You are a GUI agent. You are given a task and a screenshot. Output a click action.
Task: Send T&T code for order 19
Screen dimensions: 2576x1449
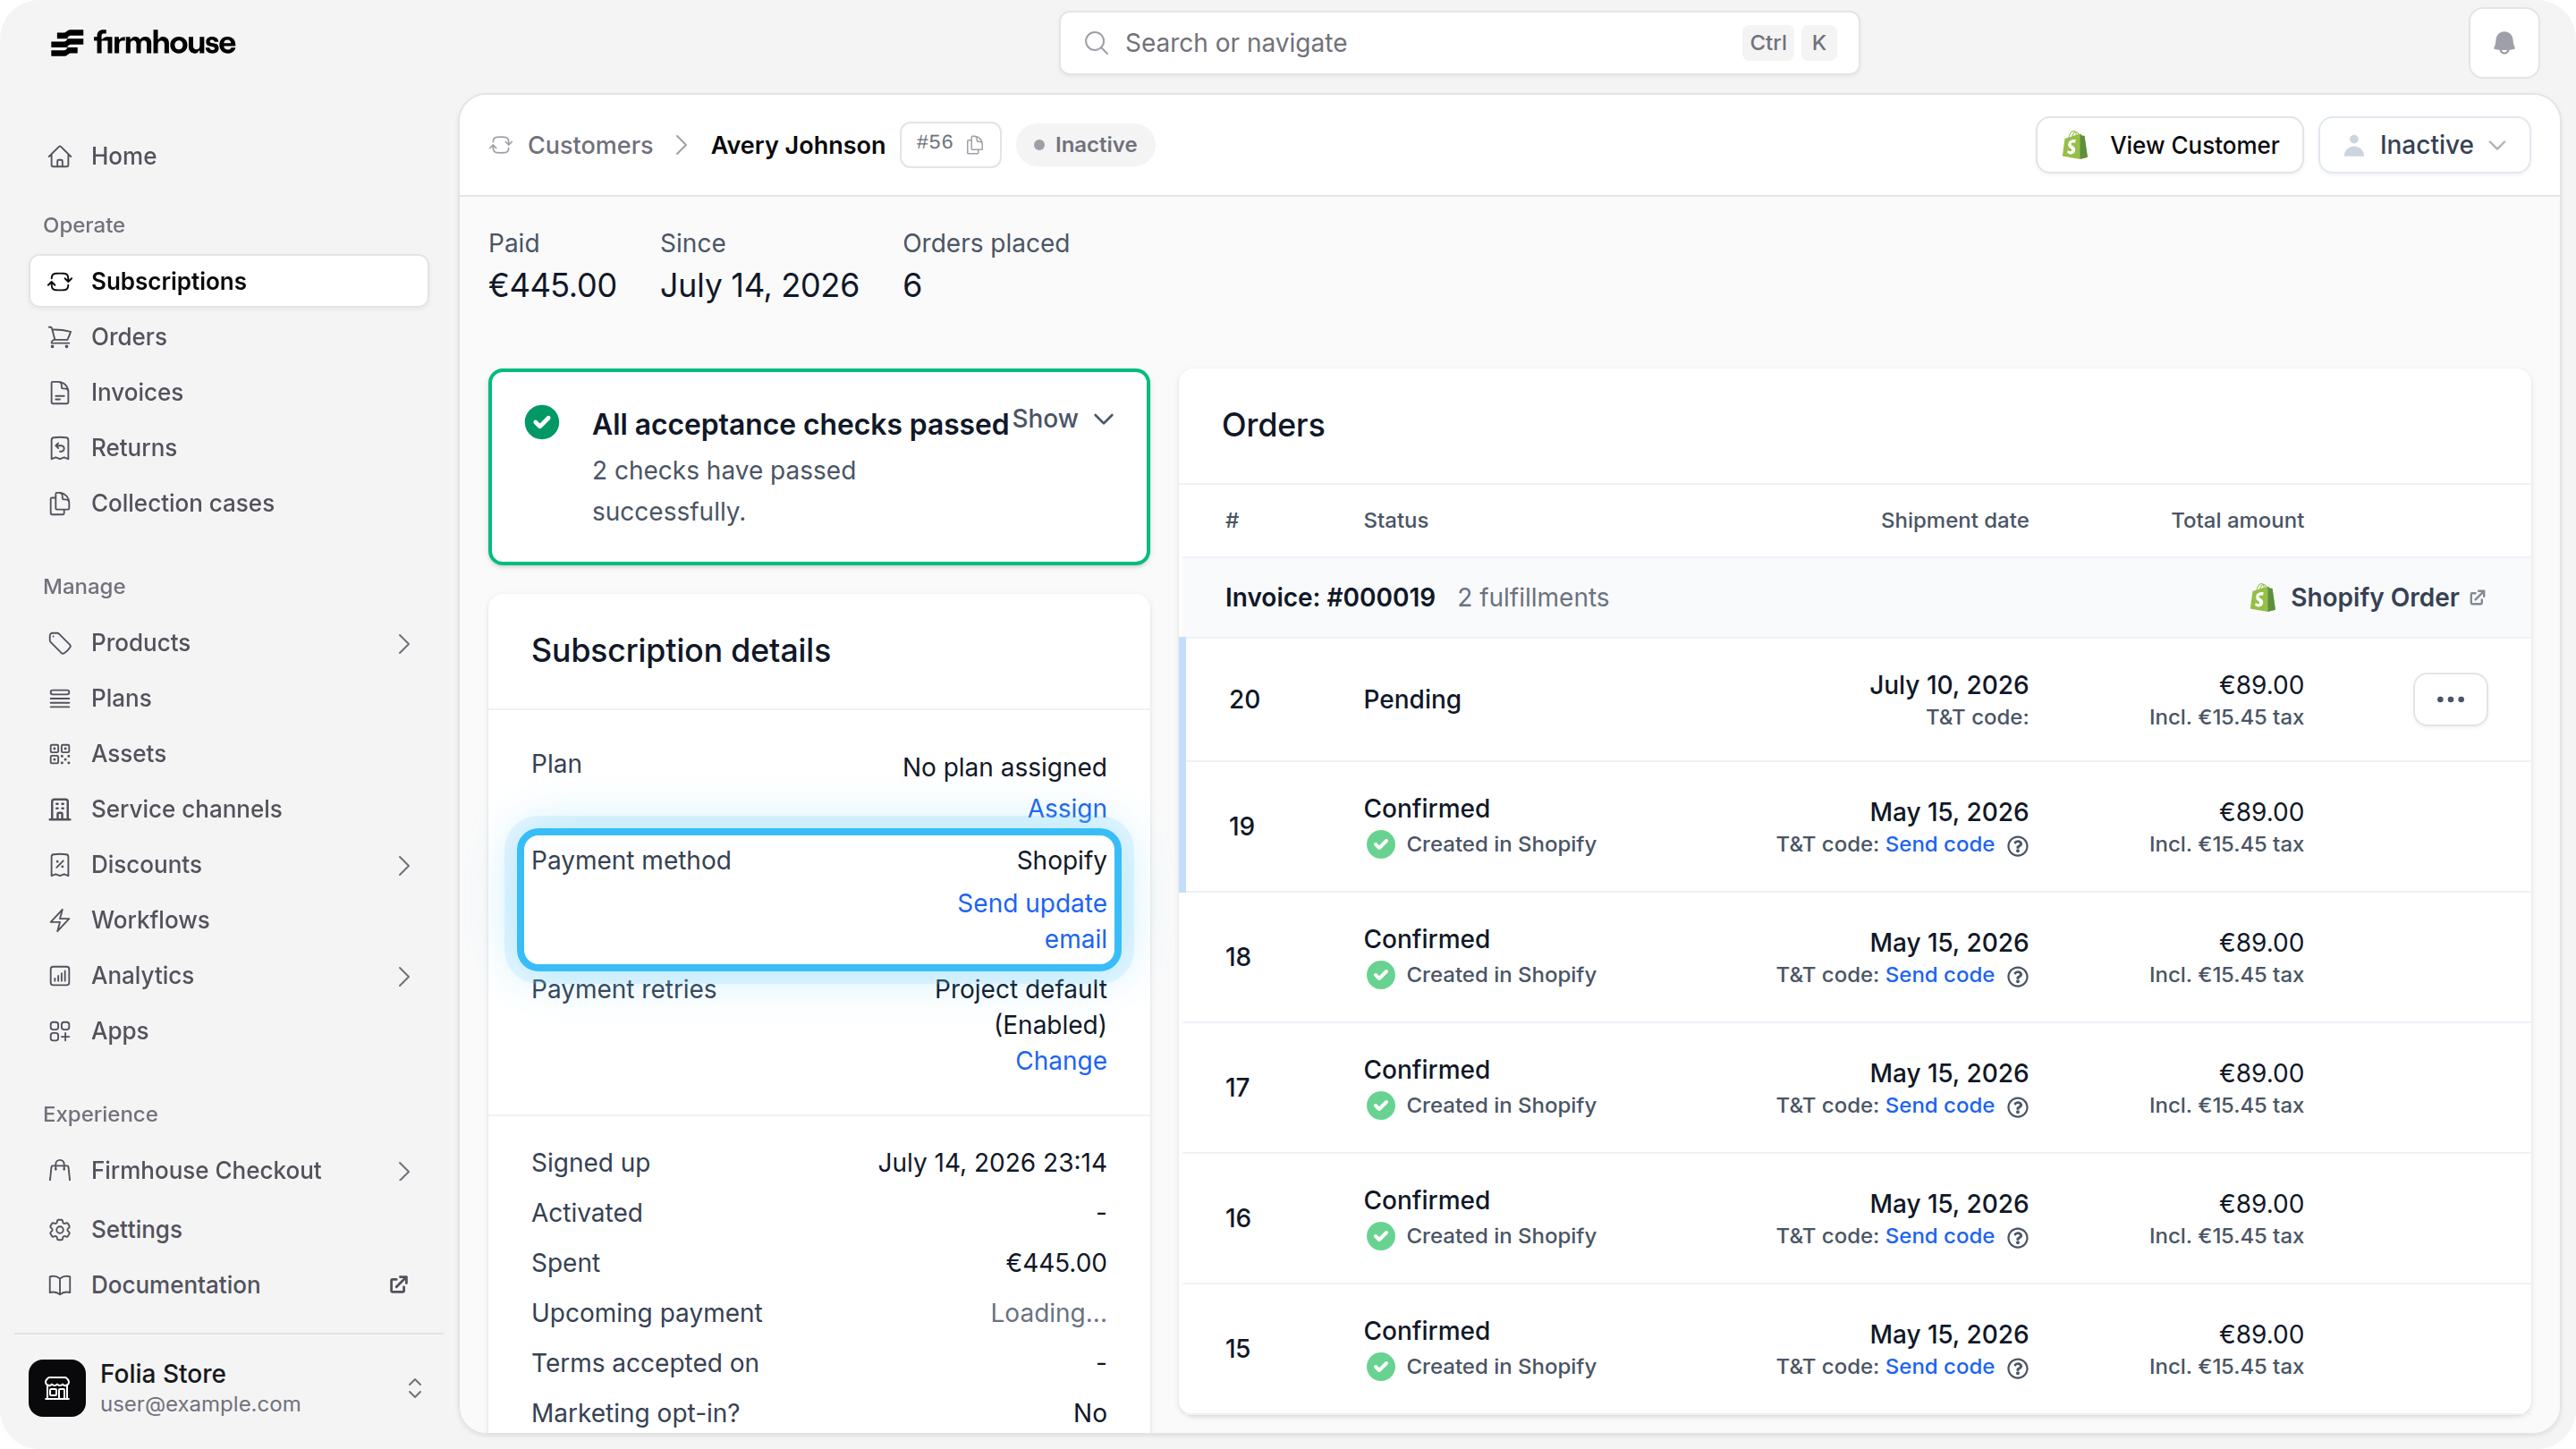pos(1939,844)
